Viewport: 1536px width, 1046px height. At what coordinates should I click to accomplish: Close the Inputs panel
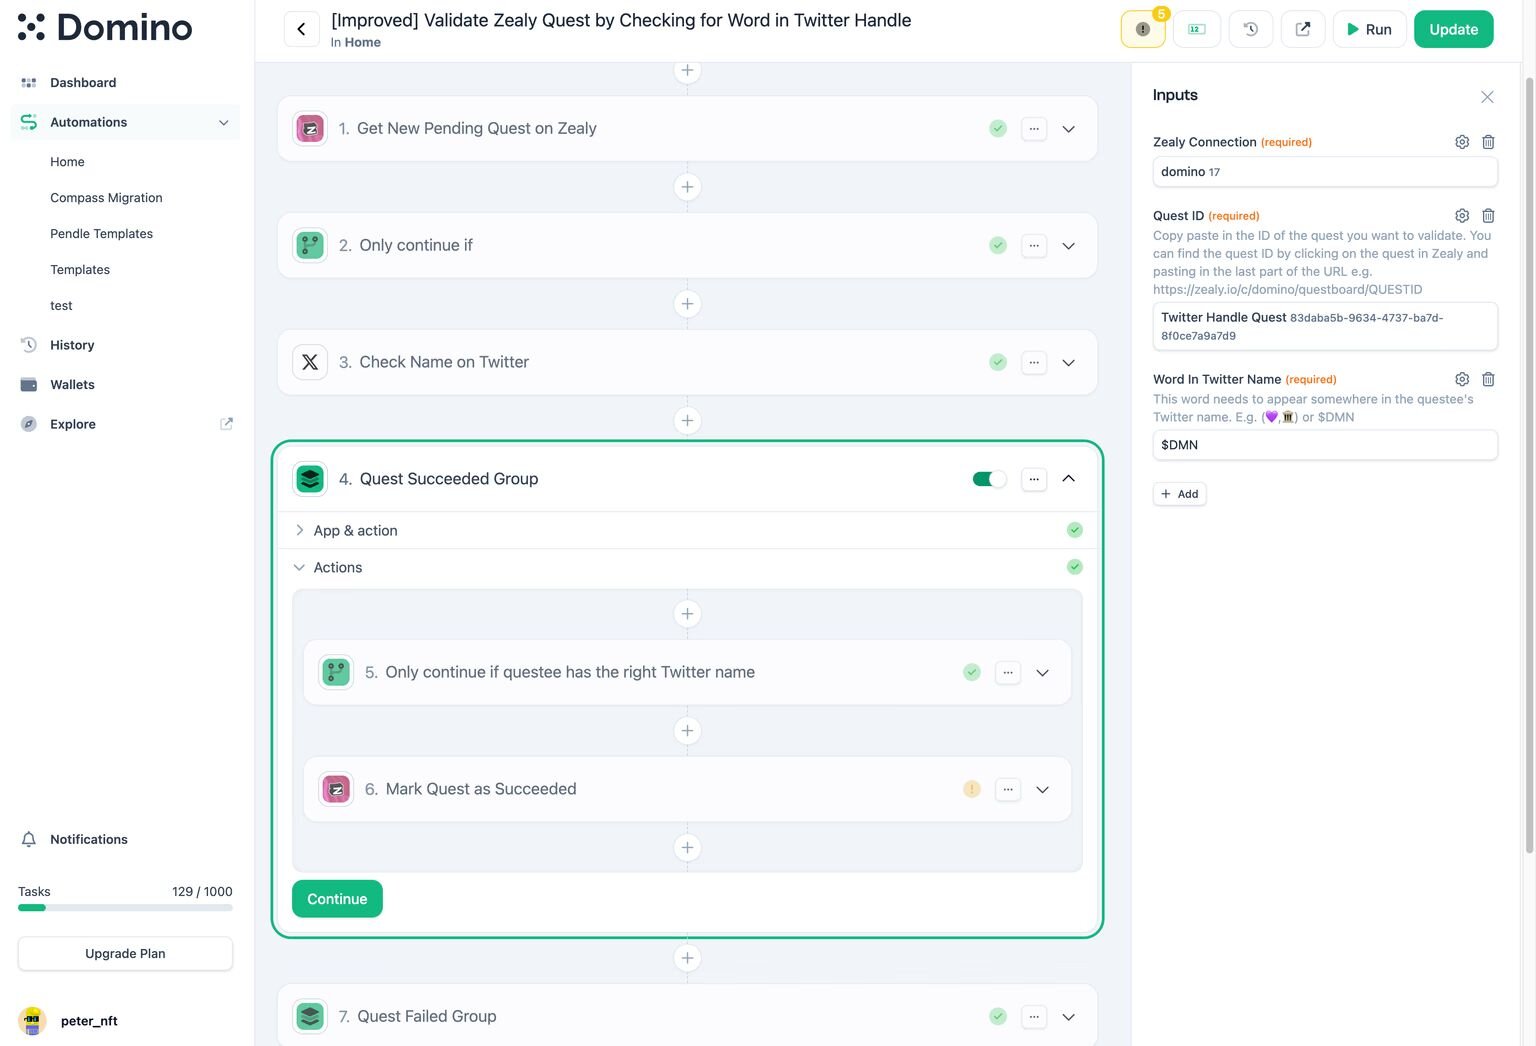[1487, 97]
